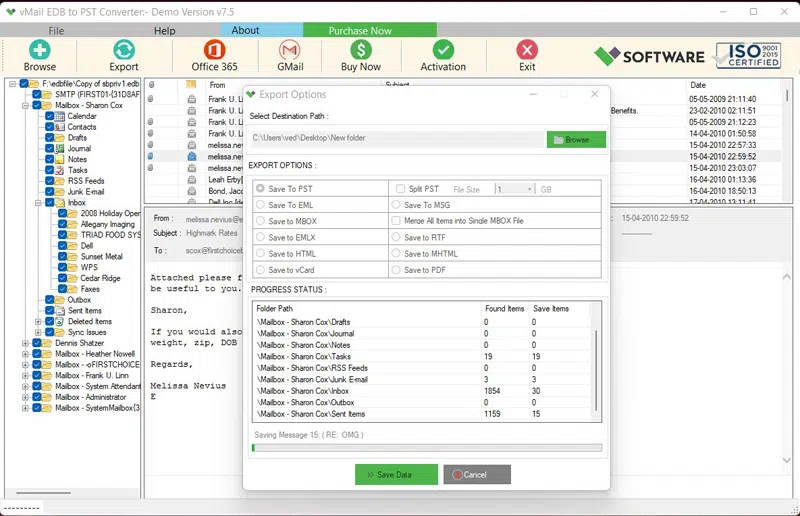Click the Buy Now cart icon
Screen dimensions: 800x516
361,50
